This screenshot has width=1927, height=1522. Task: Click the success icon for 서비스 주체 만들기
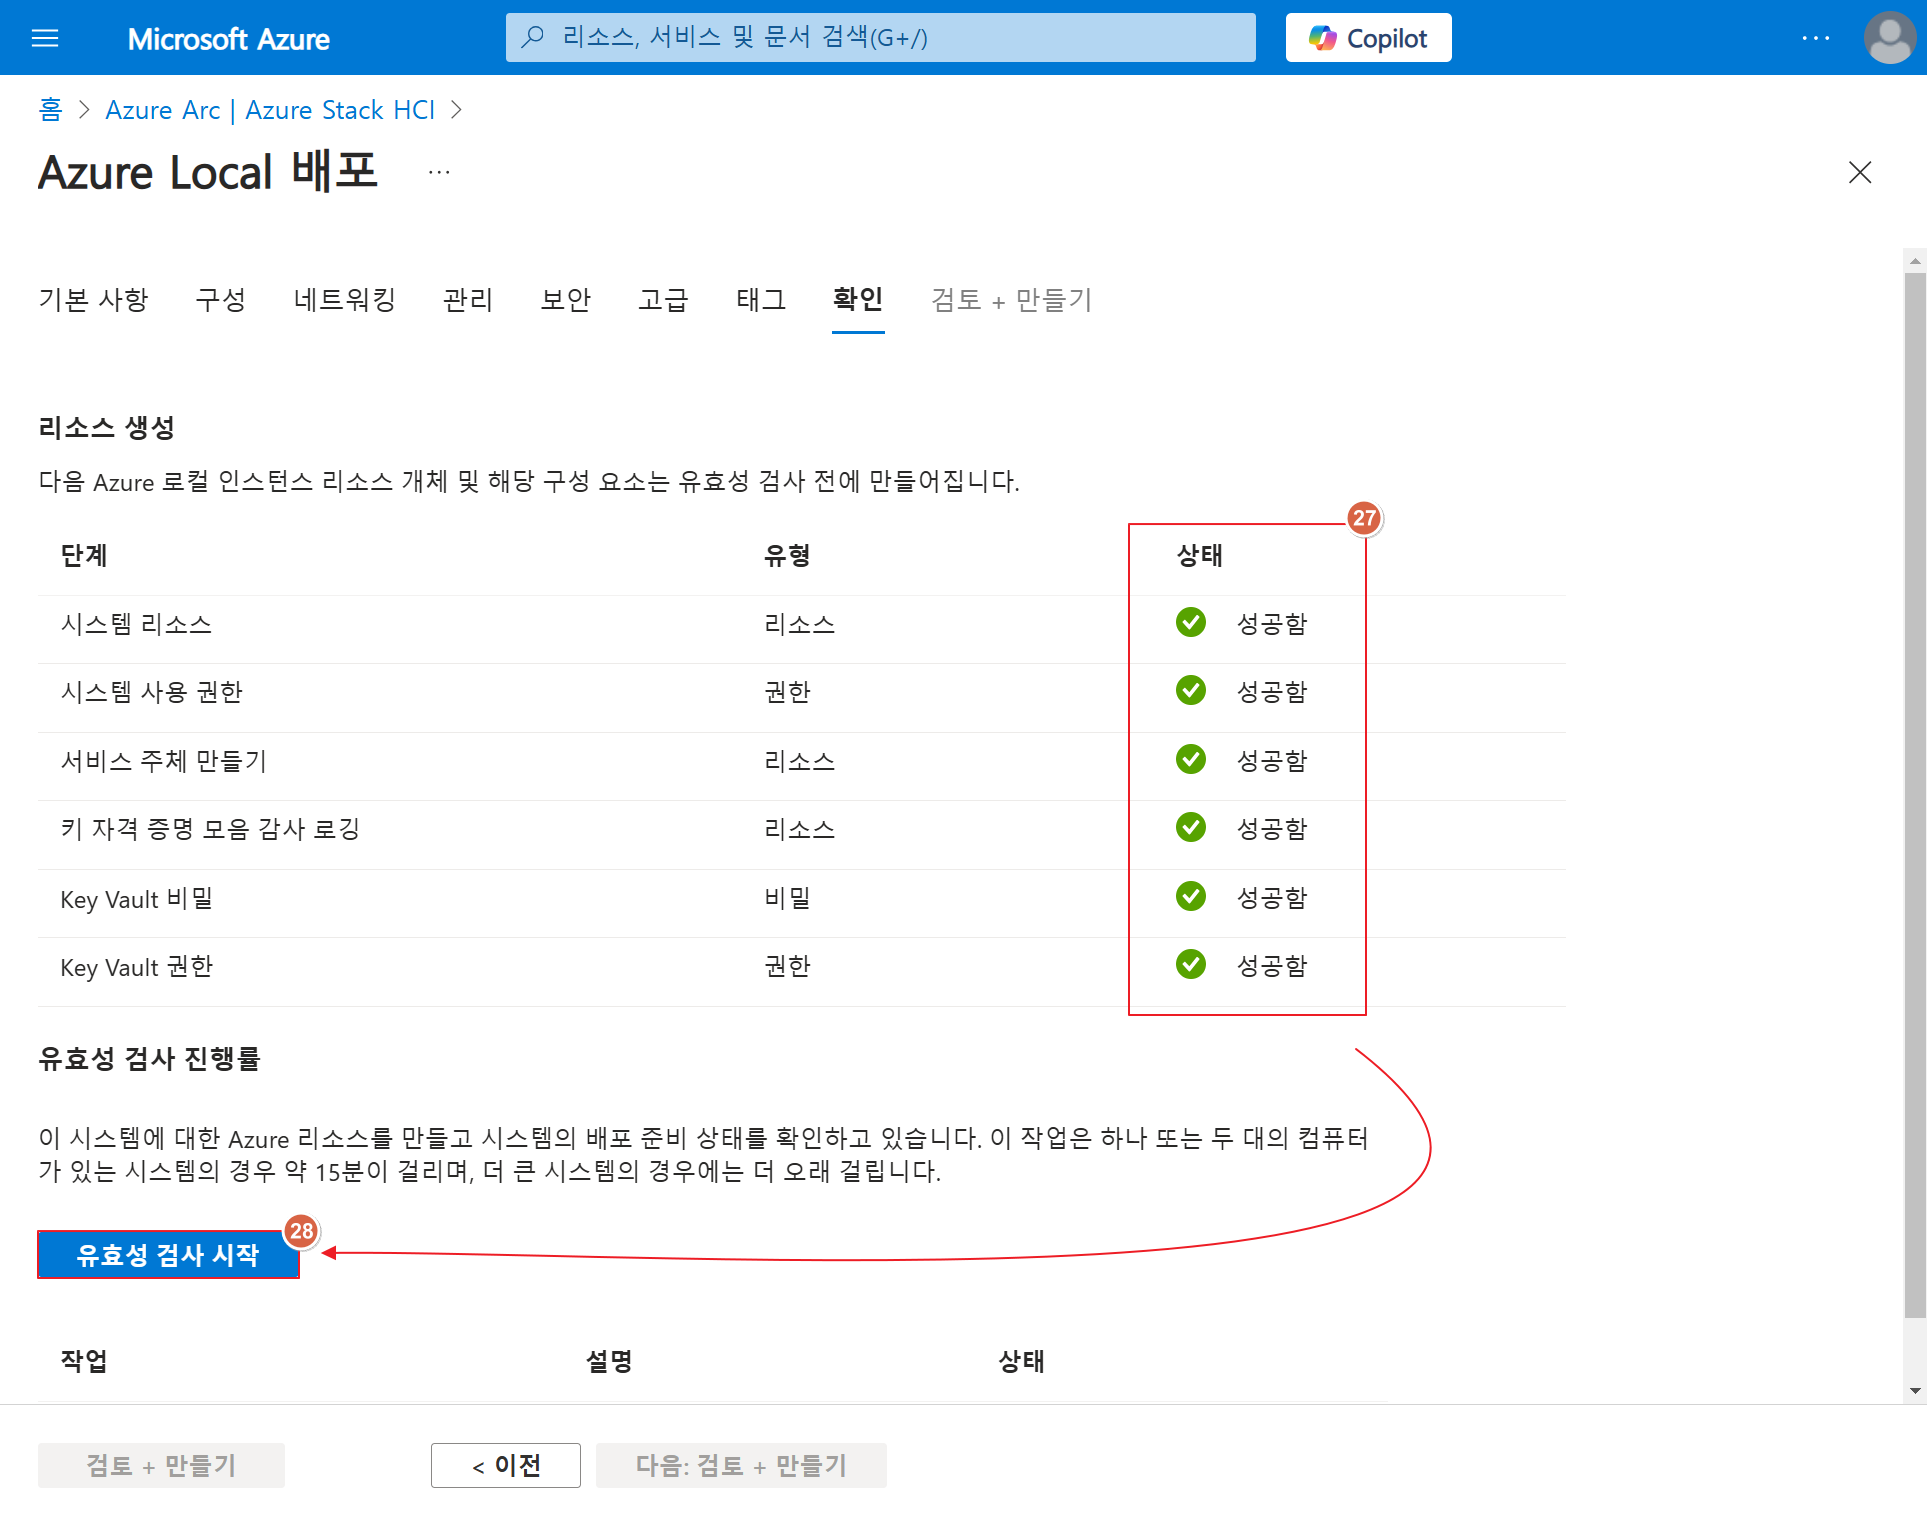click(x=1190, y=759)
